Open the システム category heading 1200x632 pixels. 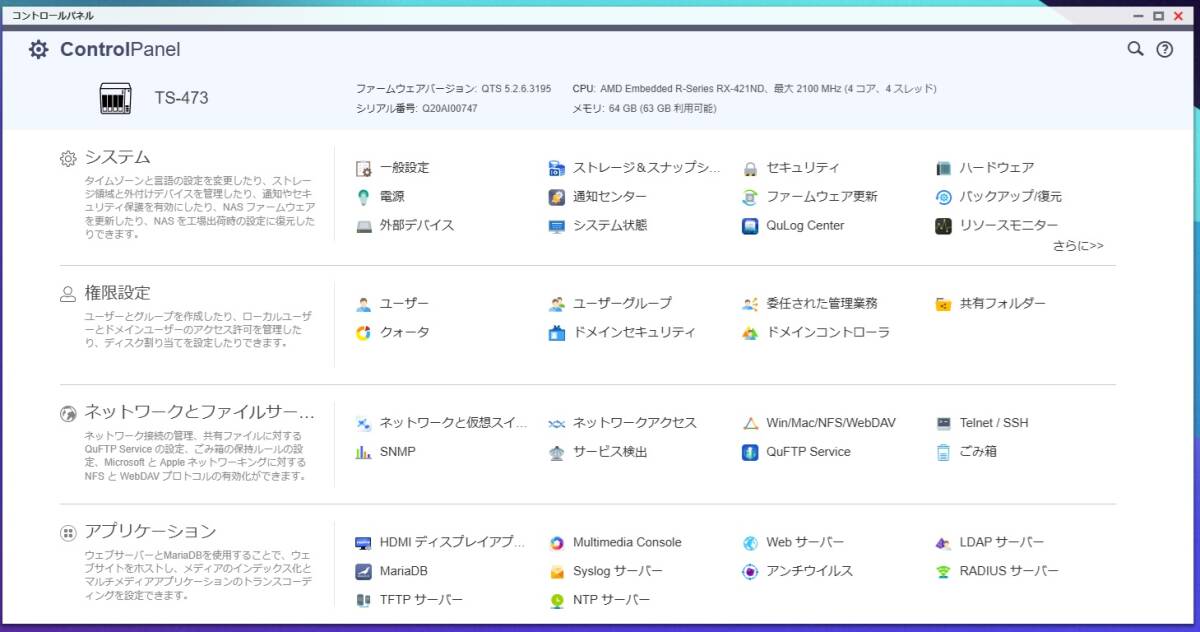coord(117,157)
